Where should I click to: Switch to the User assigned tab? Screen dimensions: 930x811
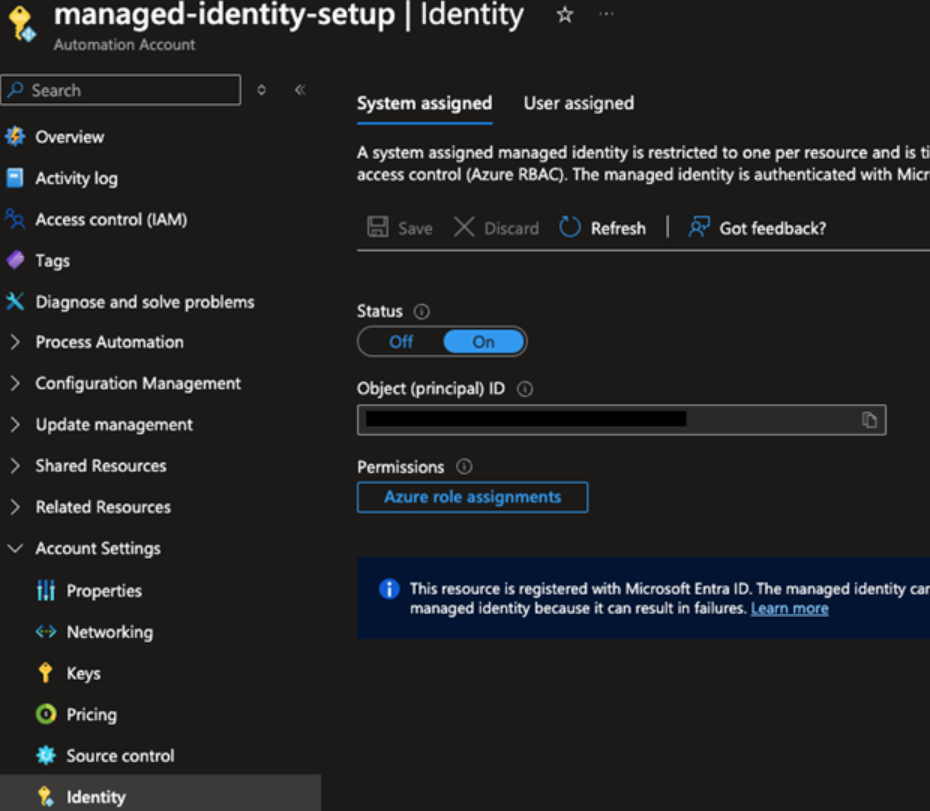(578, 103)
